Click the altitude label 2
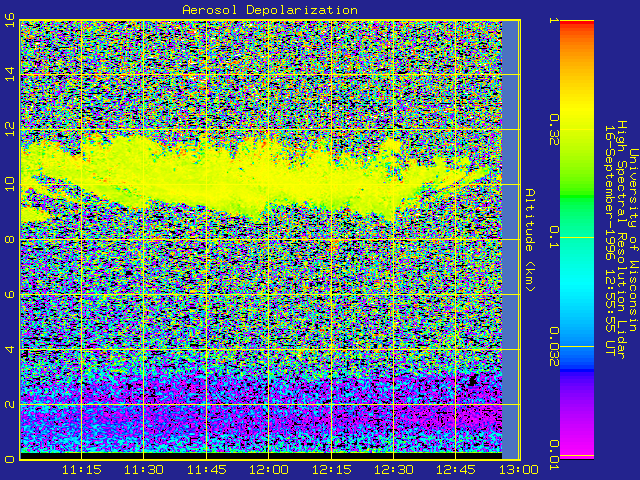 click(x=10, y=404)
